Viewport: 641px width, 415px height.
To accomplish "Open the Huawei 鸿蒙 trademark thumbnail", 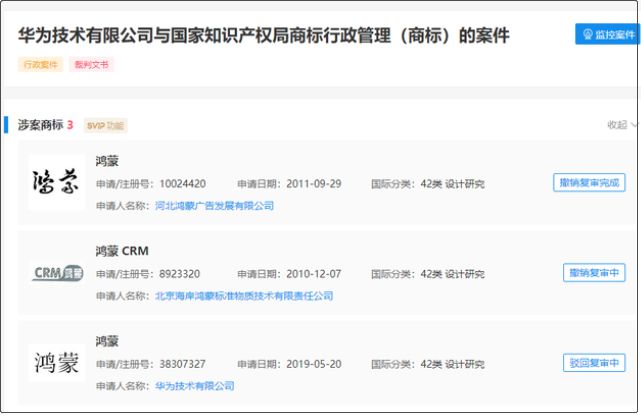I will click(56, 362).
